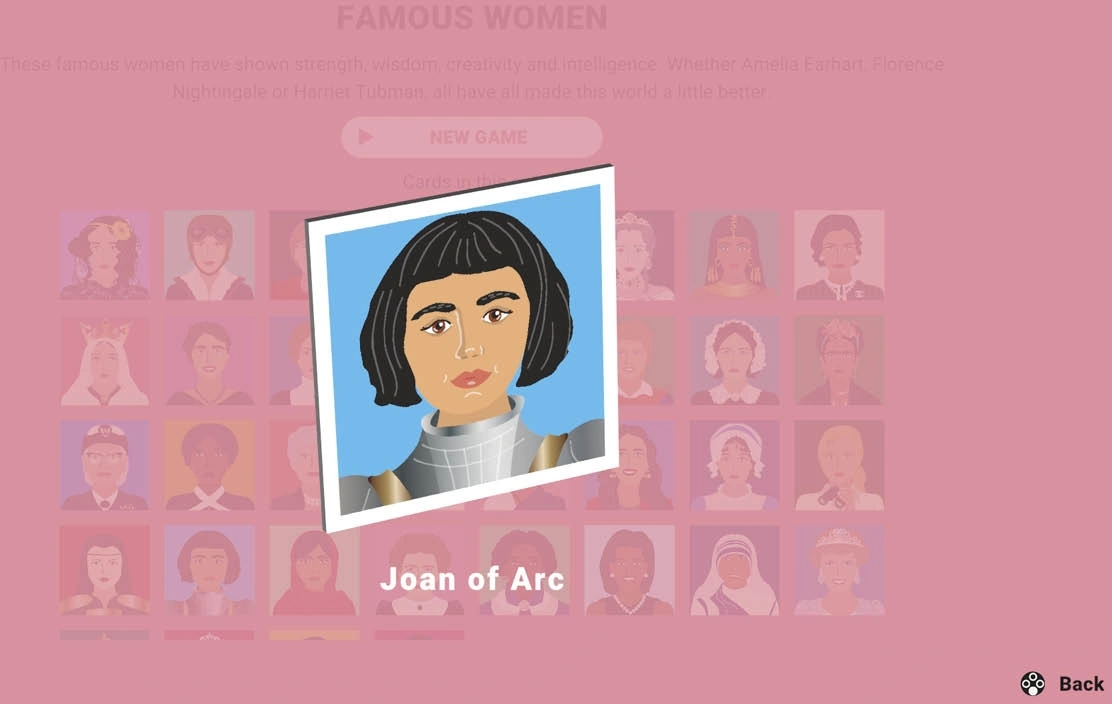Viewport: 1112px width, 704px height.
Task: Select the white lace bonnet portrait card
Action: pos(734,360)
